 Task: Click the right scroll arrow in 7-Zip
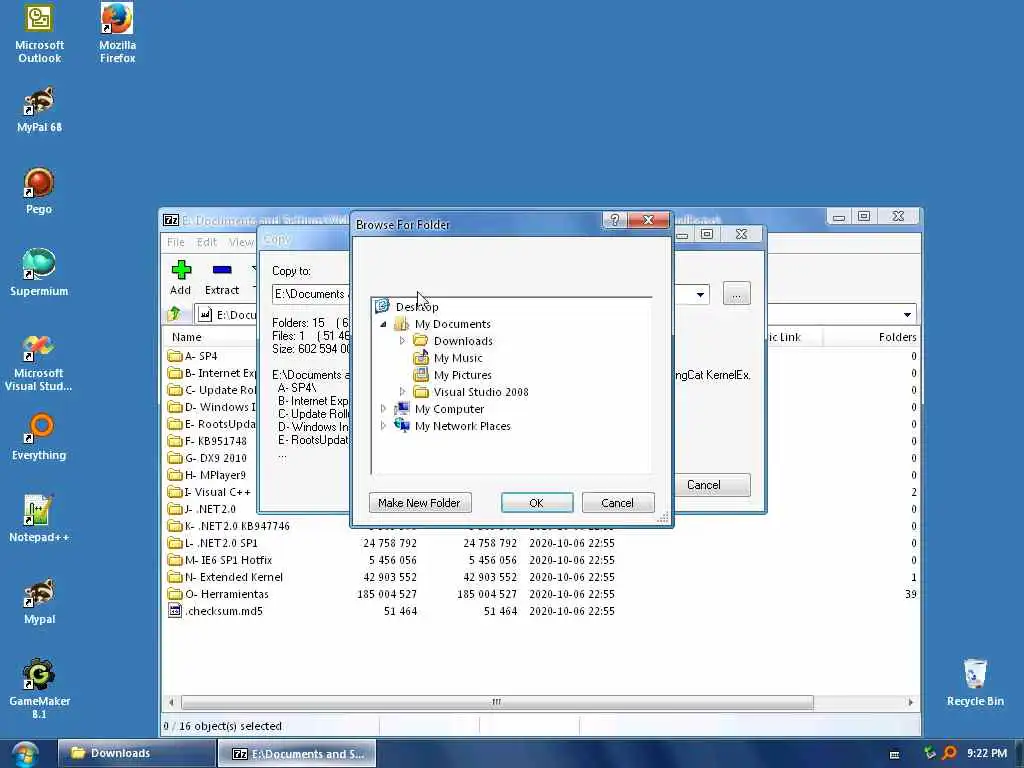pos(910,702)
